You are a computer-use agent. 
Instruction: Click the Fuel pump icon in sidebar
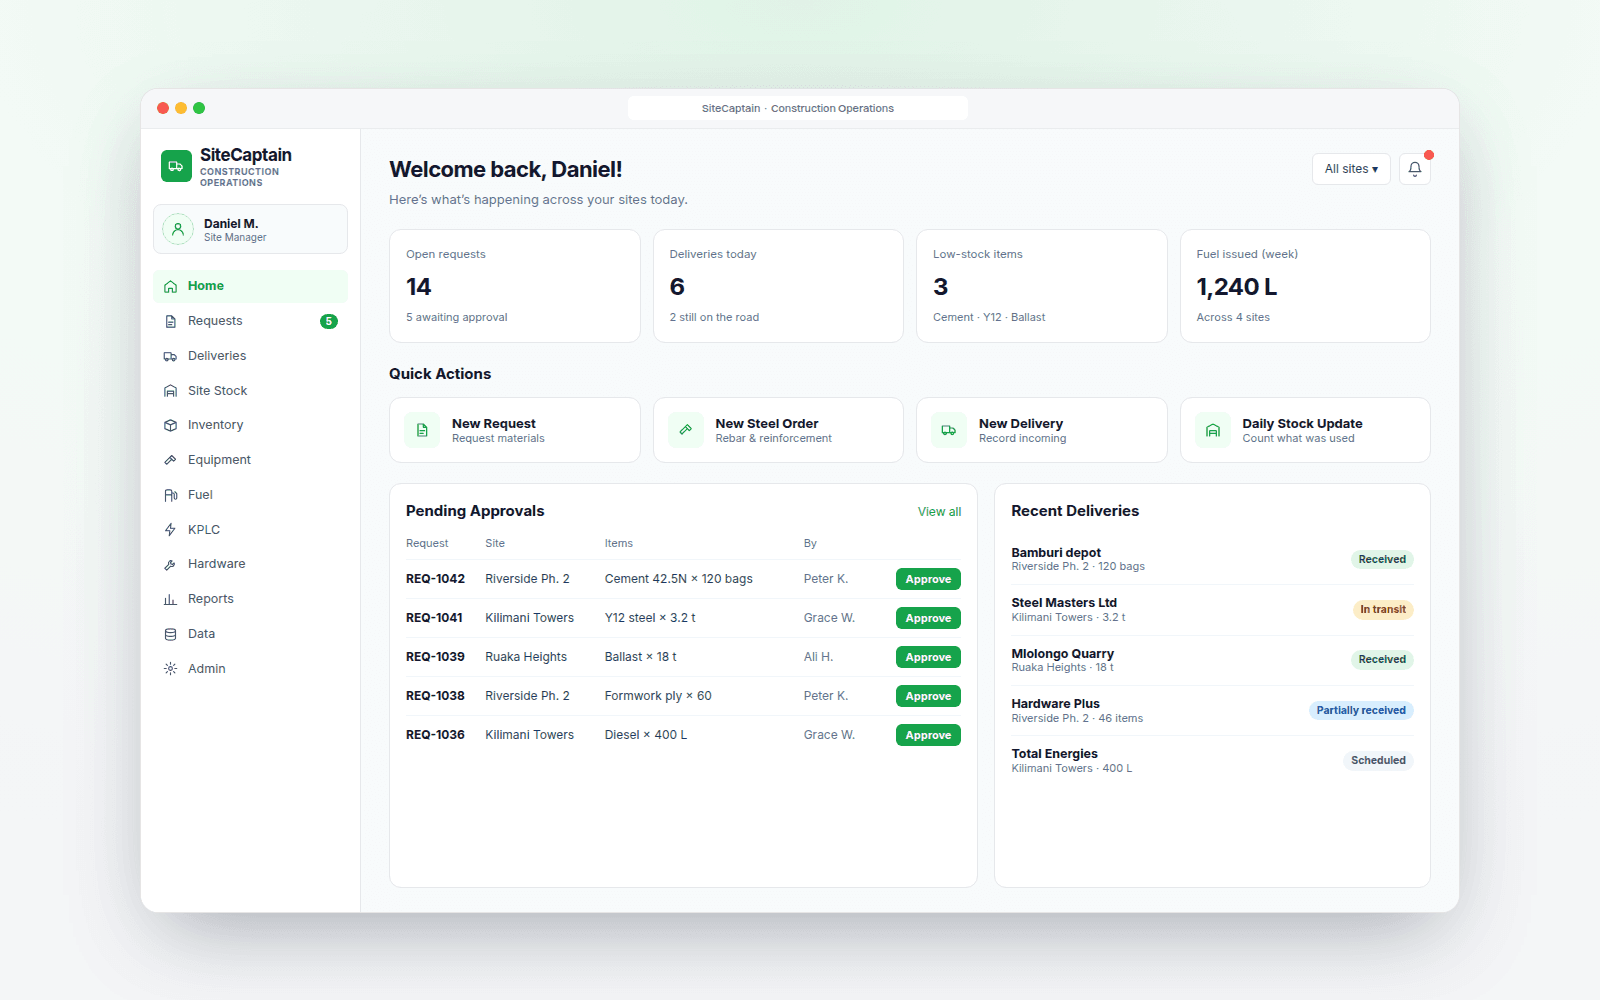(170, 495)
